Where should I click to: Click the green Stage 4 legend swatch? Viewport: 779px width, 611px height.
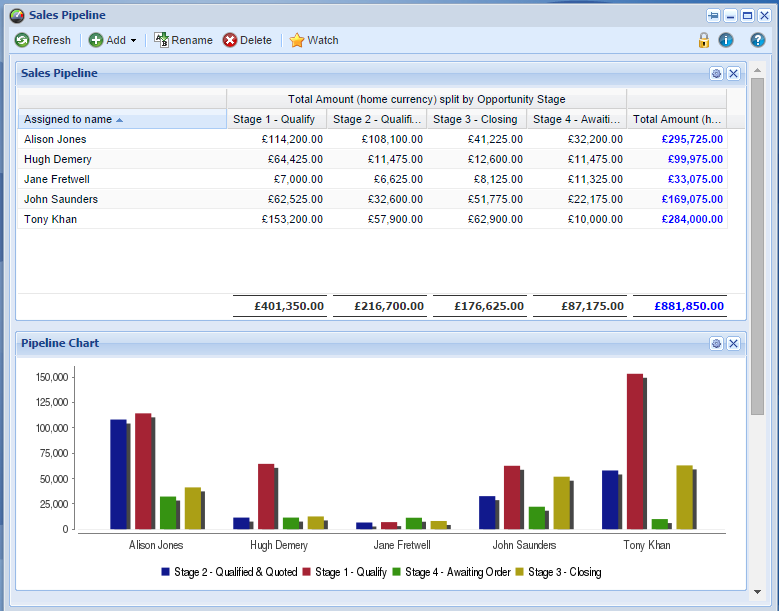(x=396, y=572)
